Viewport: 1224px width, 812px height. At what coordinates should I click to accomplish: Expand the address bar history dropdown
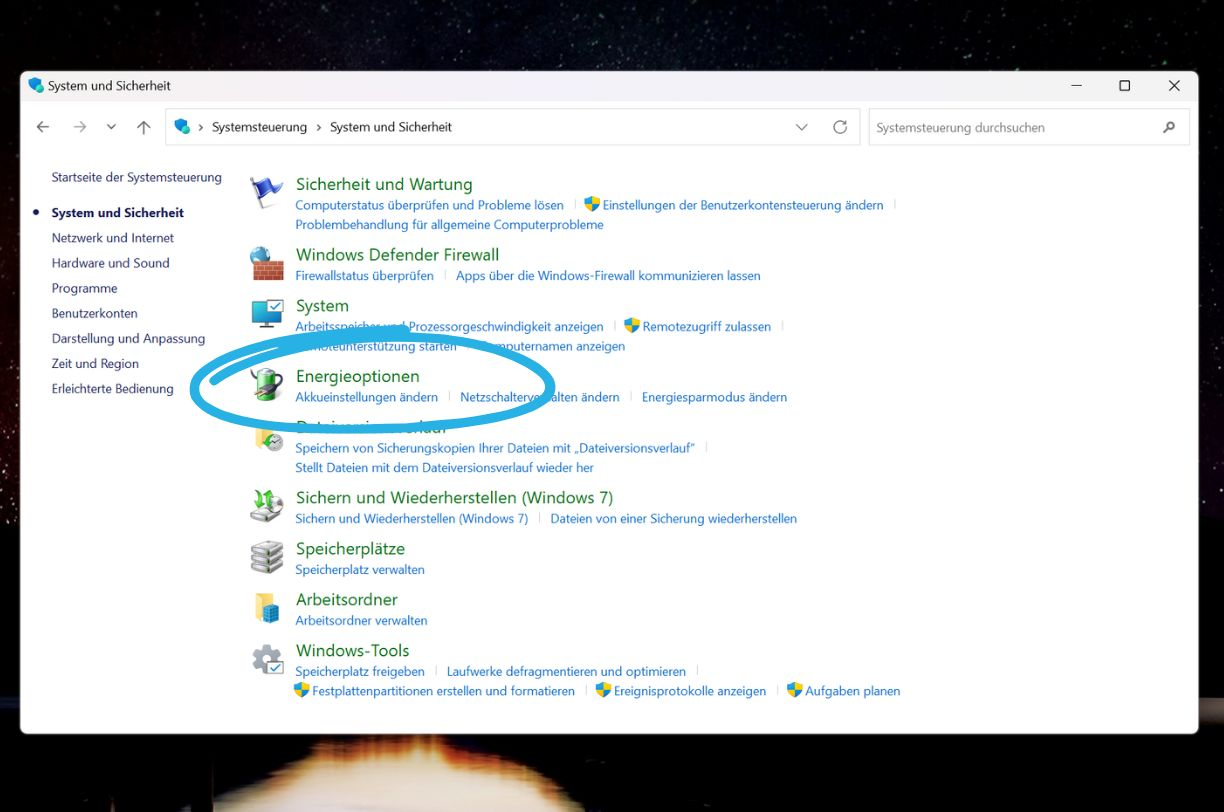tap(801, 127)
